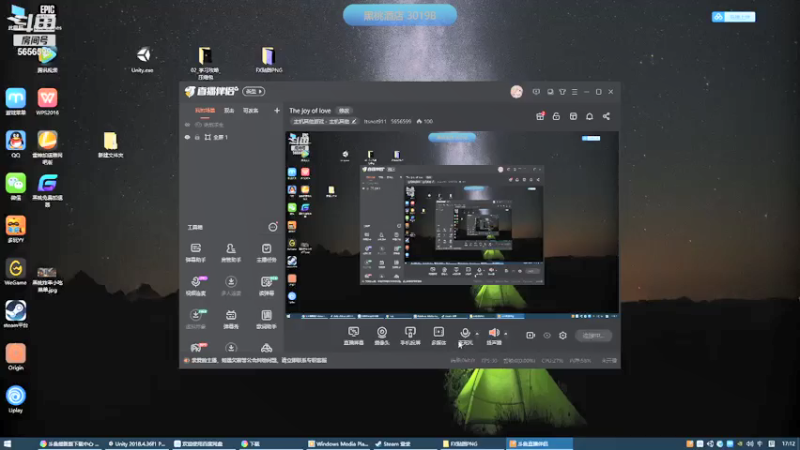
Task: Click the start streaming button at bottom right
Action: pyautogui.click(x=593, y=335)
